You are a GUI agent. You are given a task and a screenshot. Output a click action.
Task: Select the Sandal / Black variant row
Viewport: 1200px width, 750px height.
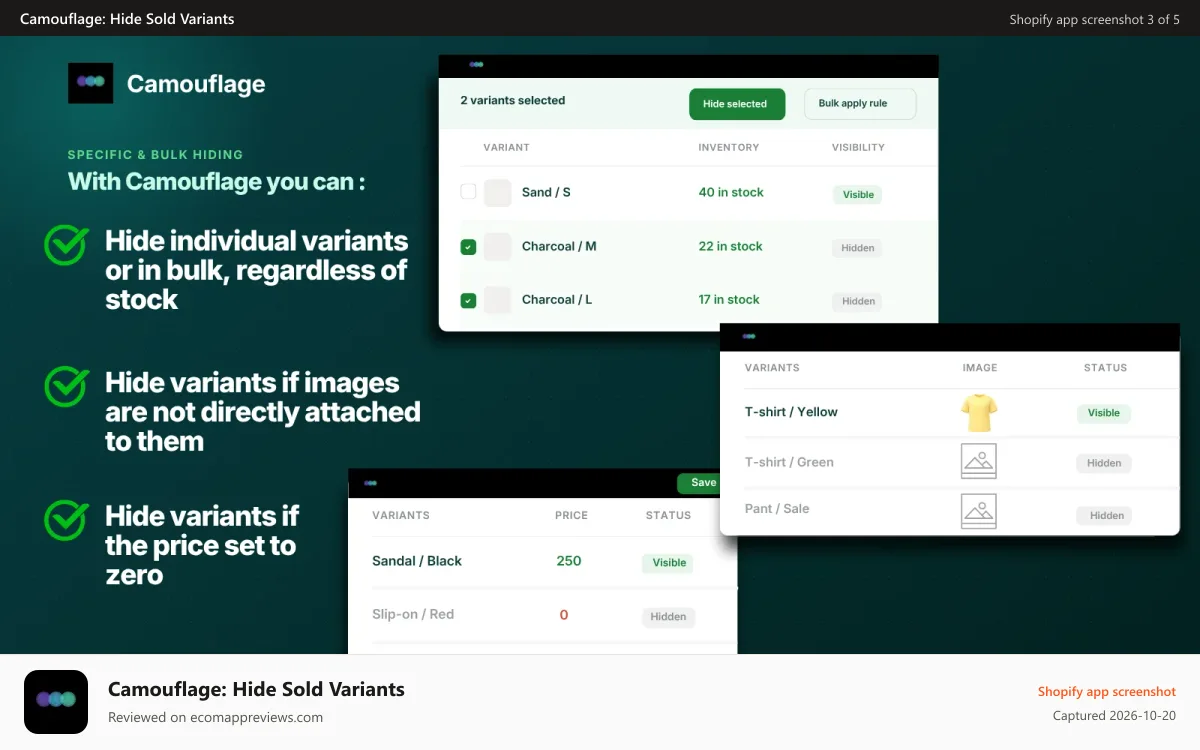coord(542,562)
